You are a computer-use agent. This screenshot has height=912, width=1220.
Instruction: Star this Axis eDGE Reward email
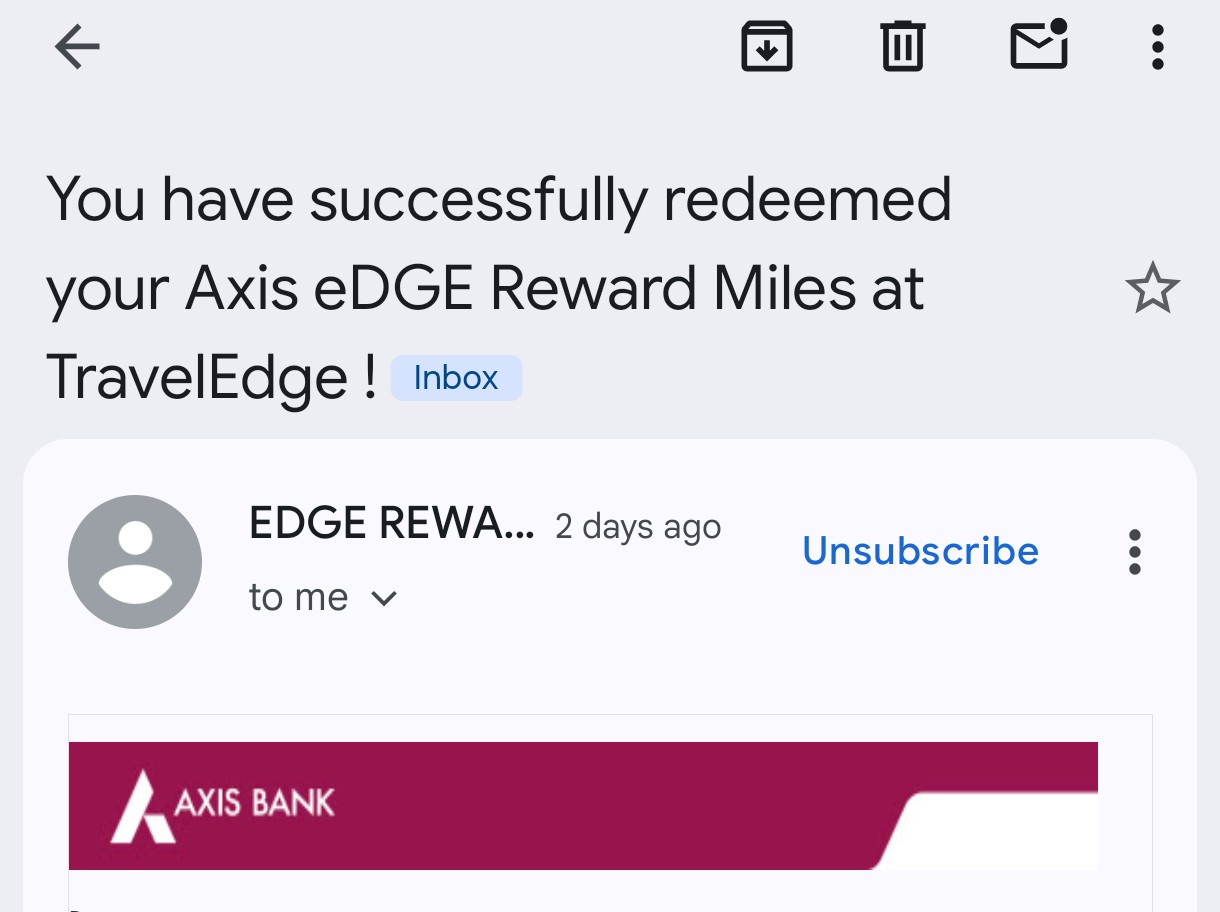[x=1152, y=289]
